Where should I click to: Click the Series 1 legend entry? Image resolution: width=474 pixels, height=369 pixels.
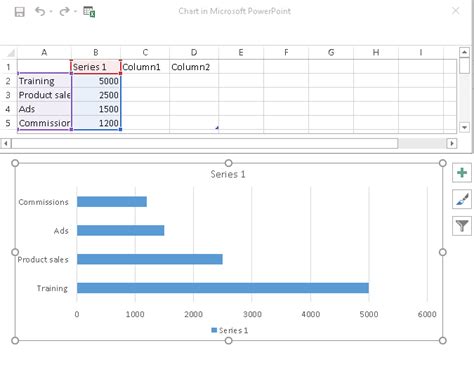(230, 330)
